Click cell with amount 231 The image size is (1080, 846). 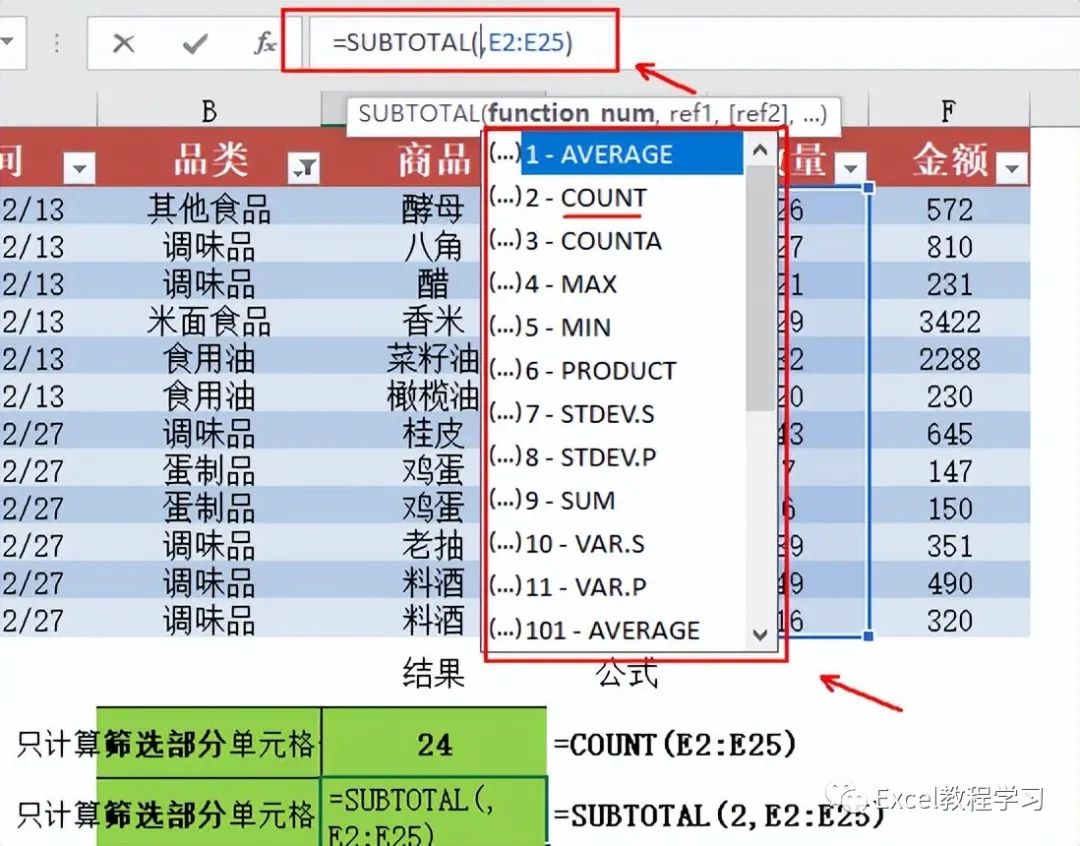pyautogui.click(x=950, y=283)
